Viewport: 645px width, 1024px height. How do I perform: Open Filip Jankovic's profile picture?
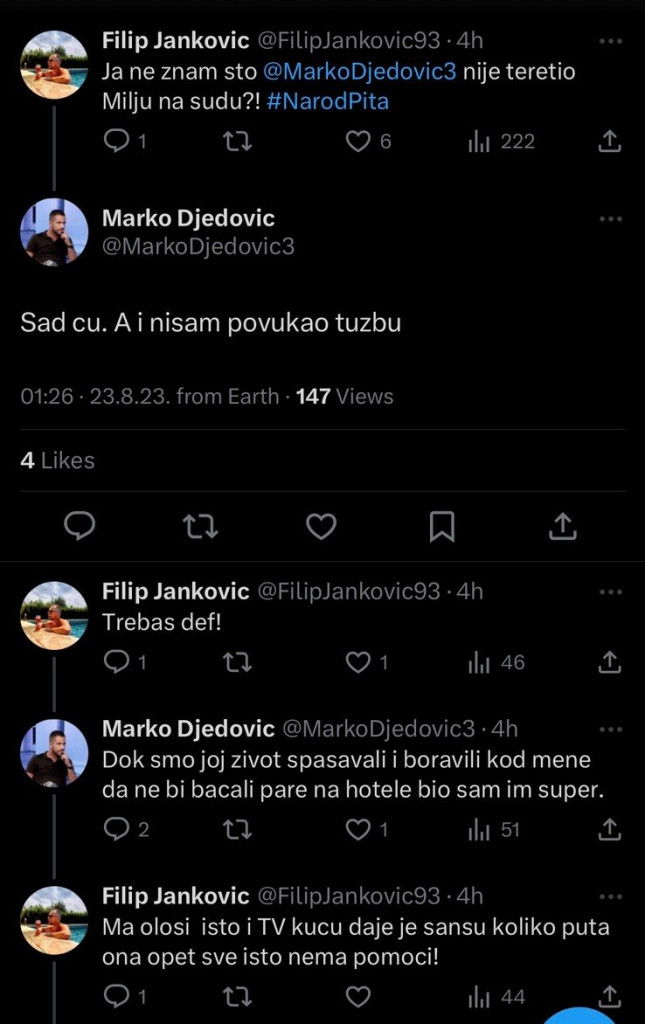pyautogui.click(x=54, y=65)
